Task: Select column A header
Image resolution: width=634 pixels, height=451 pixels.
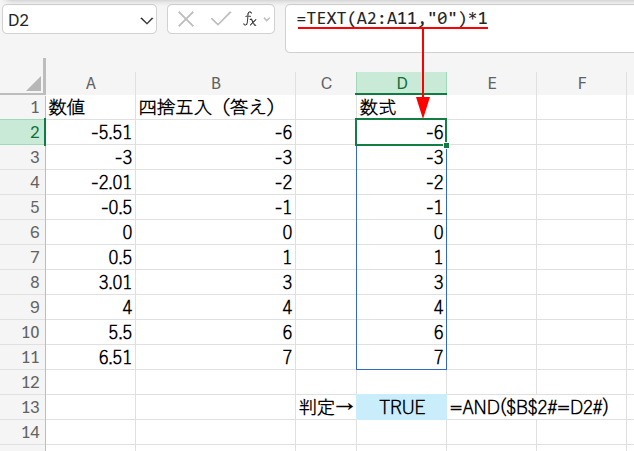Action: (90, 83)
